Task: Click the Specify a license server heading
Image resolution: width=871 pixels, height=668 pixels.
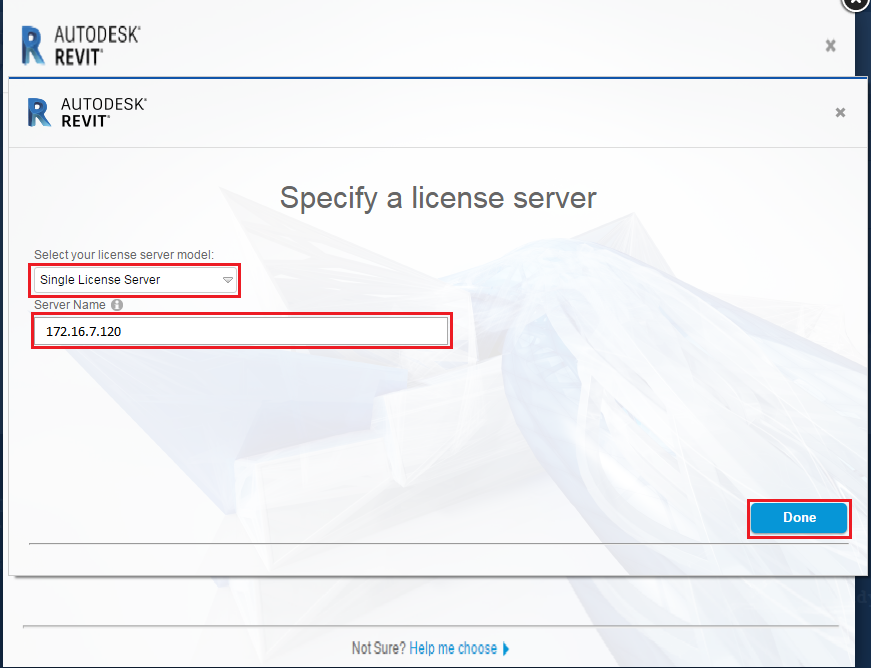Action: point(438,197)
